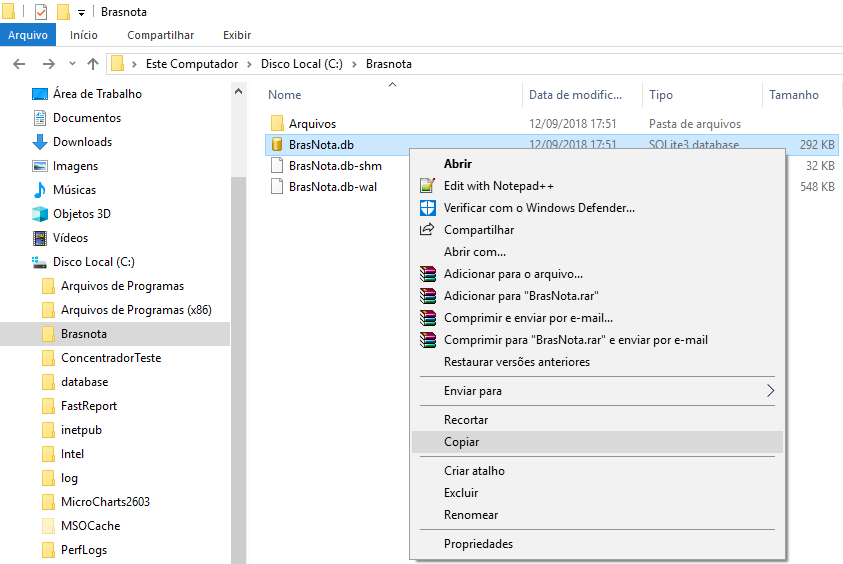Screen dimensions: 843x564
Task: Open the FastReport folder in sidebar
Action: click(89, 406)
